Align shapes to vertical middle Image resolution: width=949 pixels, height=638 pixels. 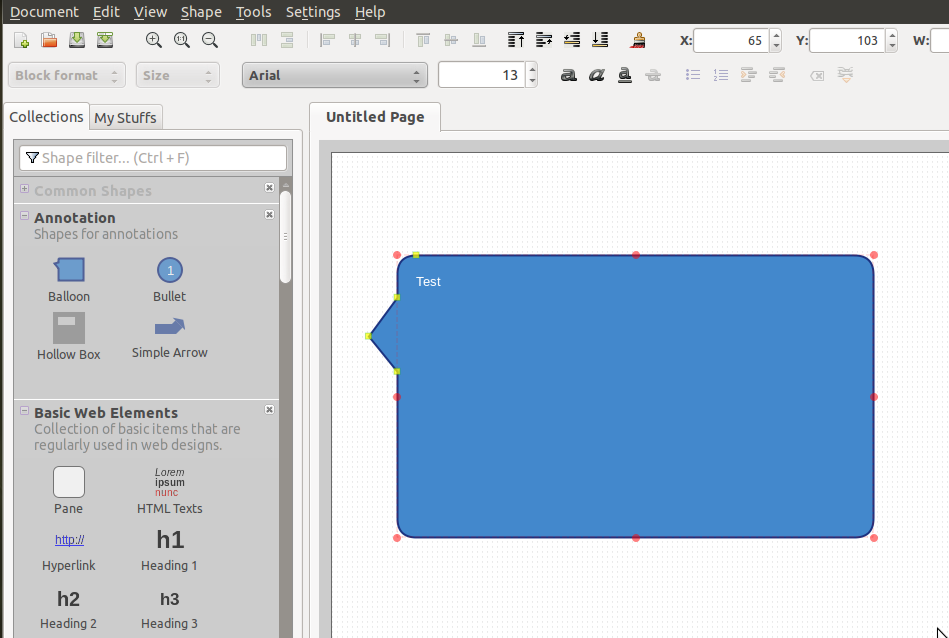[451, 40]
